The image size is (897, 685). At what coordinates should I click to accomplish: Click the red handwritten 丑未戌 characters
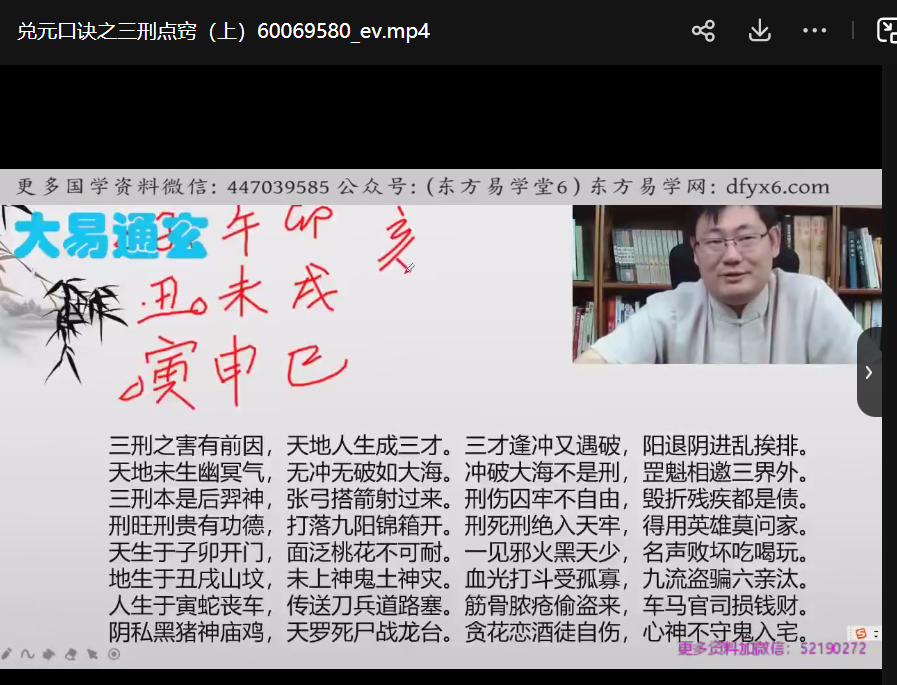242,297
